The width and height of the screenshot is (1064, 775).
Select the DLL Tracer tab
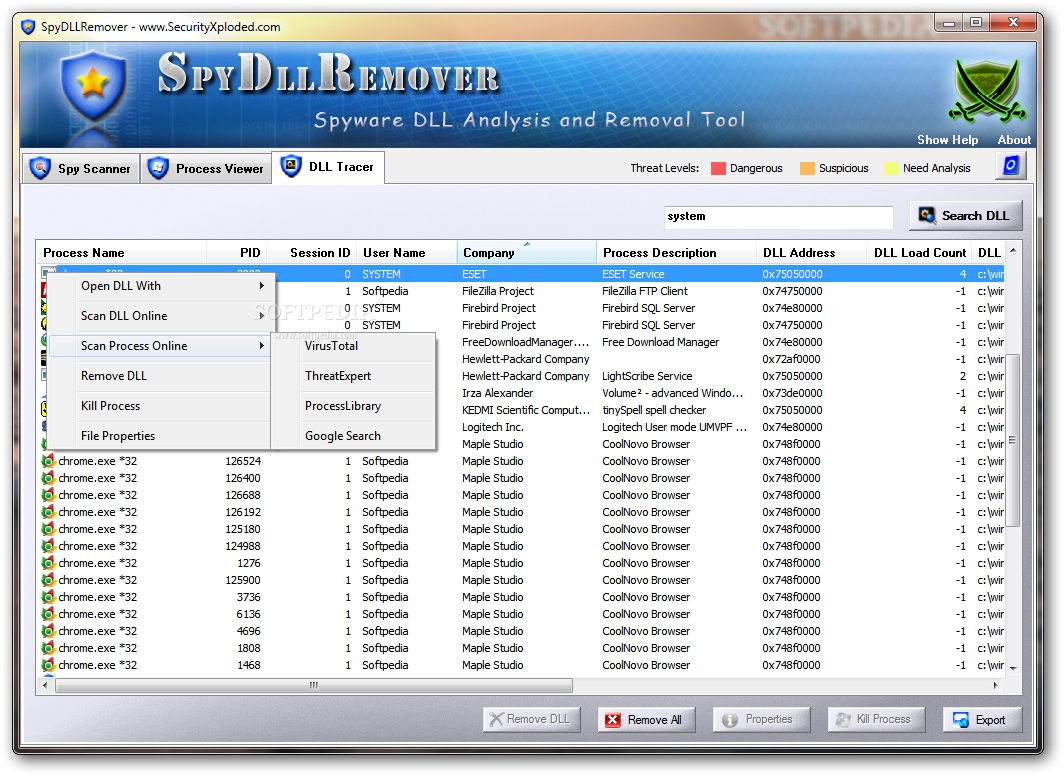point(328,167)
